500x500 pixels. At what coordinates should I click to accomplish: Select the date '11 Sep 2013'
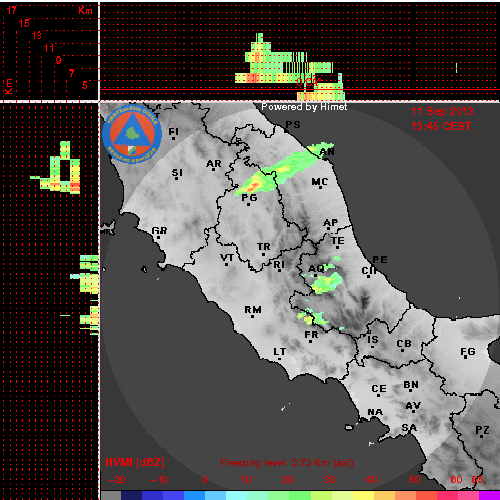pyautogui.click(x=442, y=111)
